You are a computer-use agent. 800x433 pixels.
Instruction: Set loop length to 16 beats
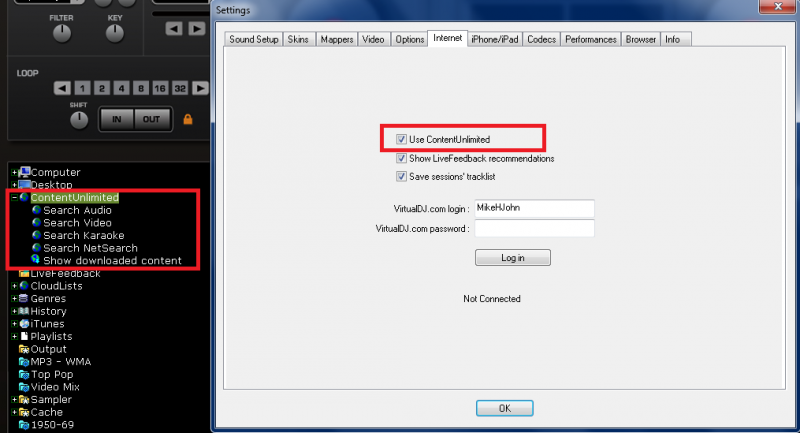(x=160, y=88)
